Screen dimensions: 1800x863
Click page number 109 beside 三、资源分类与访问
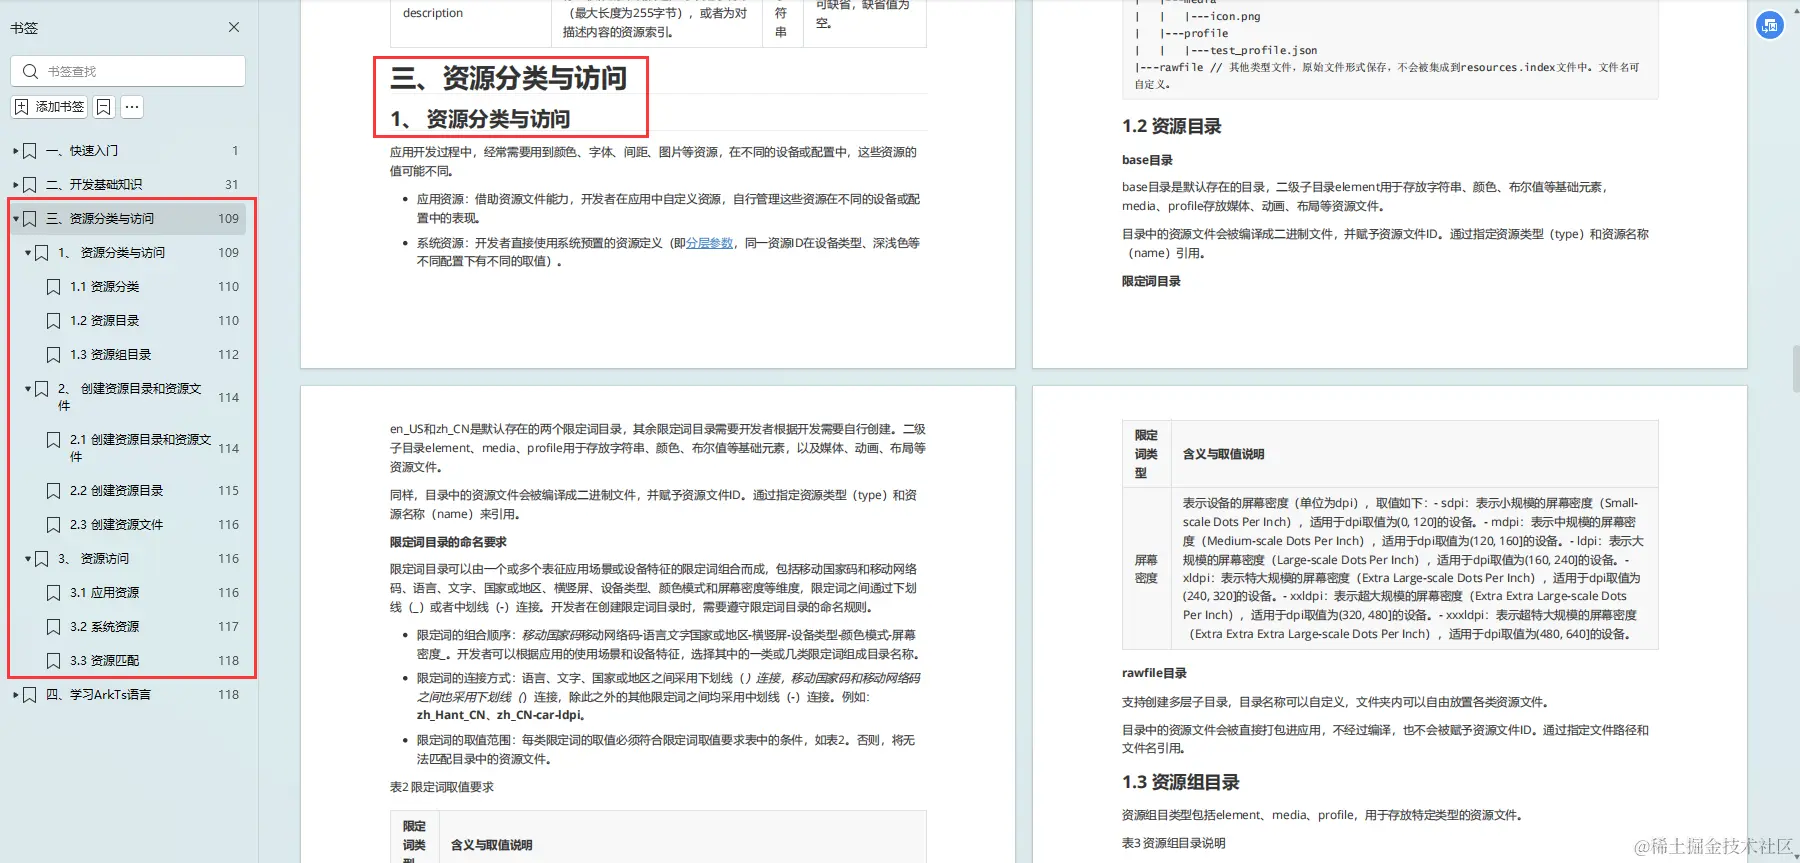pos(229,219)
